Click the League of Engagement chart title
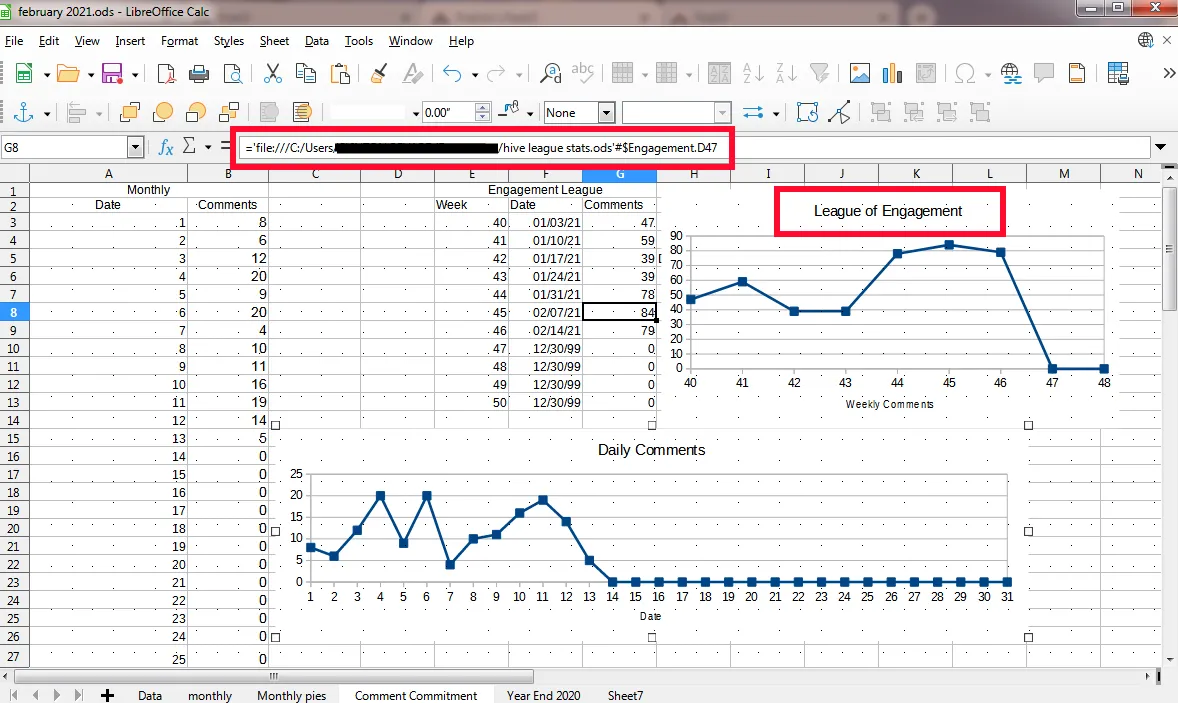 [x=887, y=211]
